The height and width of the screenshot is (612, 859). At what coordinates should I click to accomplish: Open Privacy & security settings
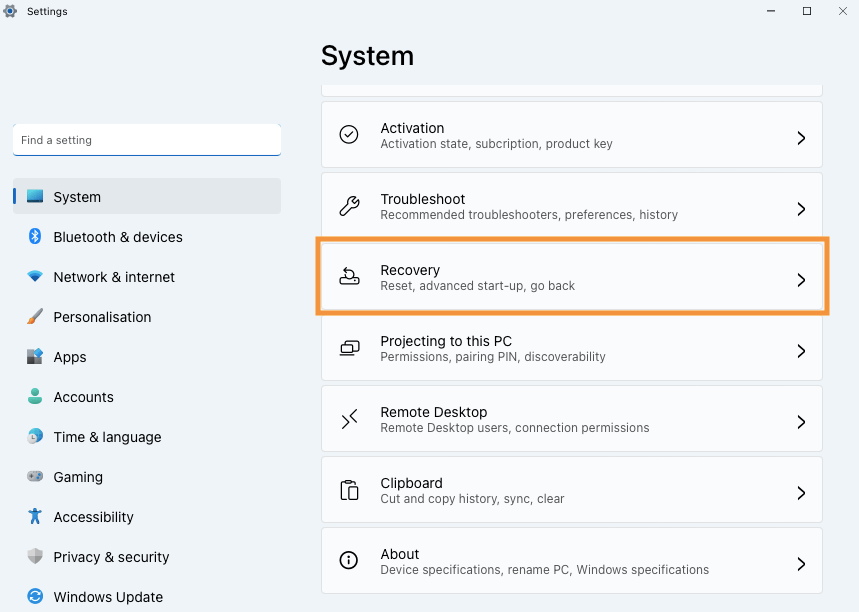coord(111,557)
